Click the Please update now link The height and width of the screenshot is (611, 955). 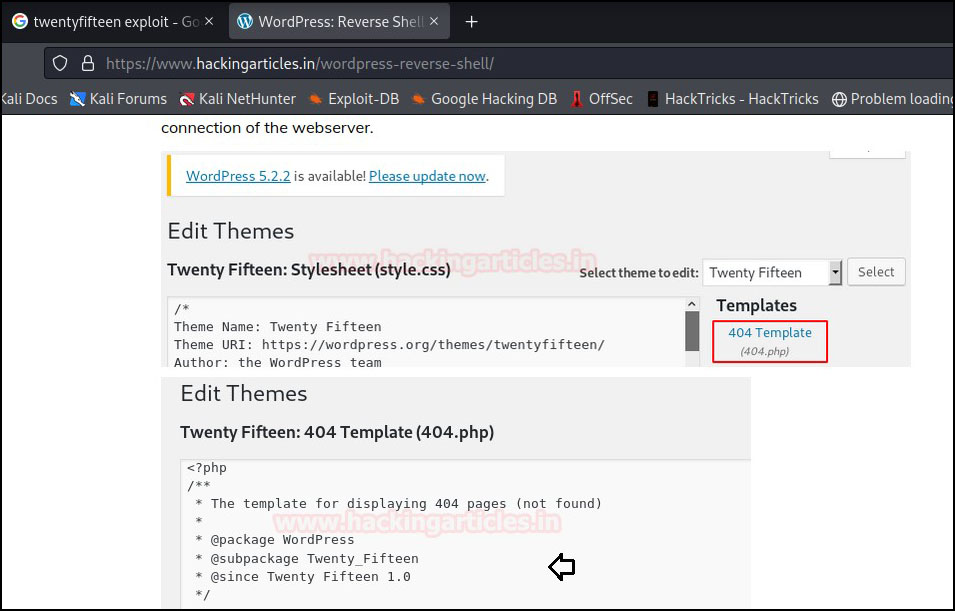click(x=427, y=176)
